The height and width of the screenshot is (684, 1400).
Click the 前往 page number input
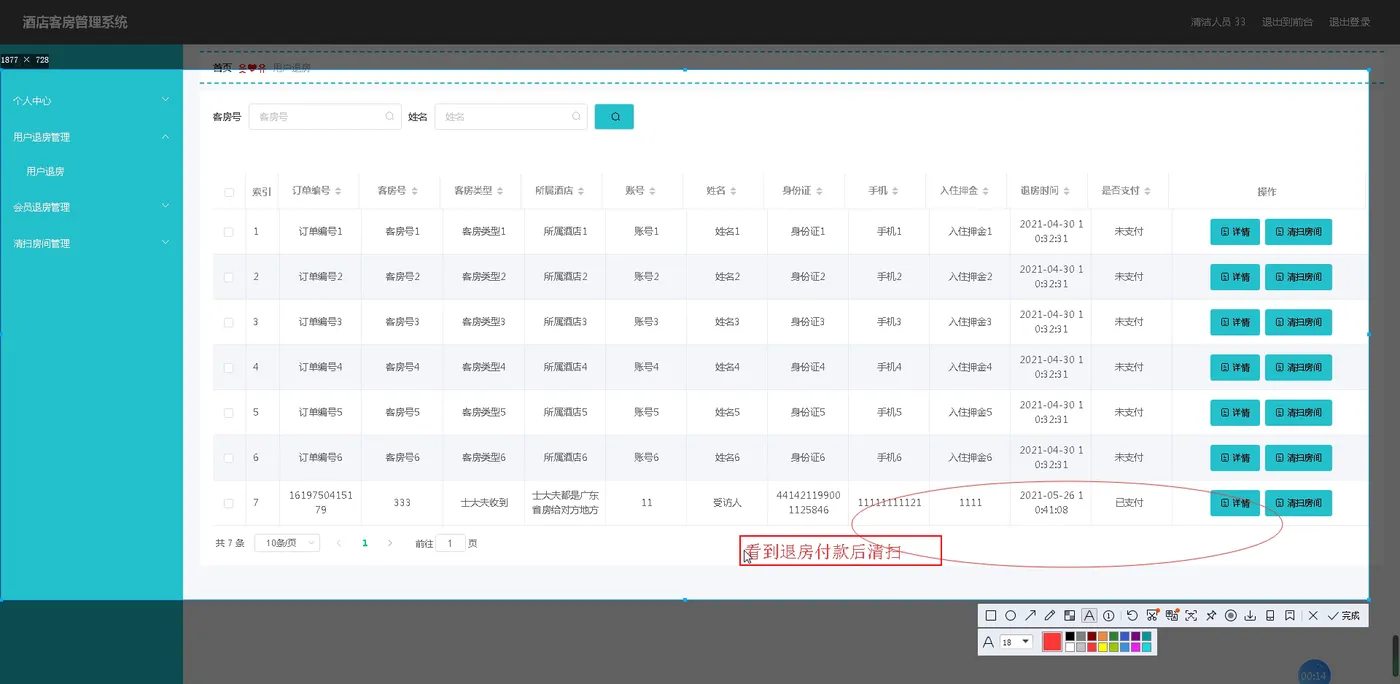(450, 543)
